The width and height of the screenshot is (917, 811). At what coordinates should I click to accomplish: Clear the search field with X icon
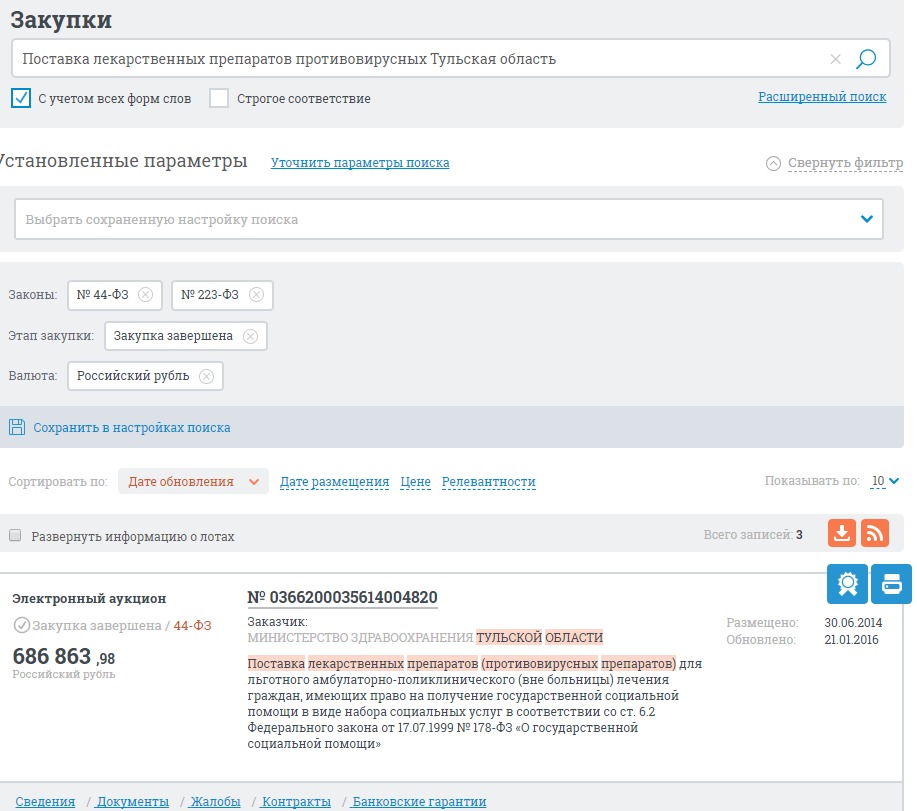pyautogui.click(x=836, y=59)
